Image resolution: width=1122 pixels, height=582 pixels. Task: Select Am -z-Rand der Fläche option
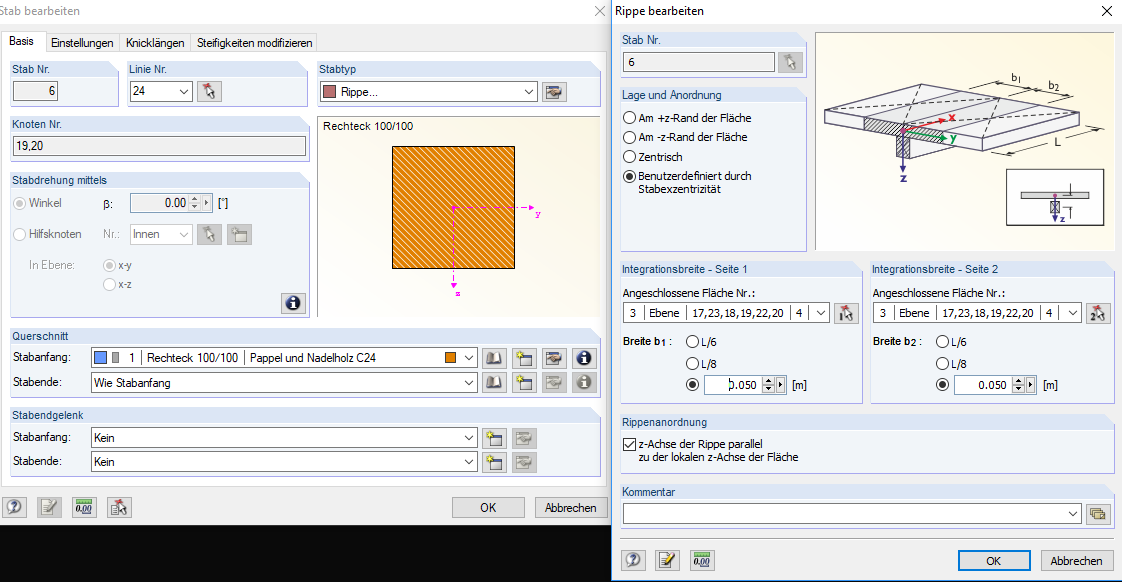pyautogui.click(x=685, y=137)
